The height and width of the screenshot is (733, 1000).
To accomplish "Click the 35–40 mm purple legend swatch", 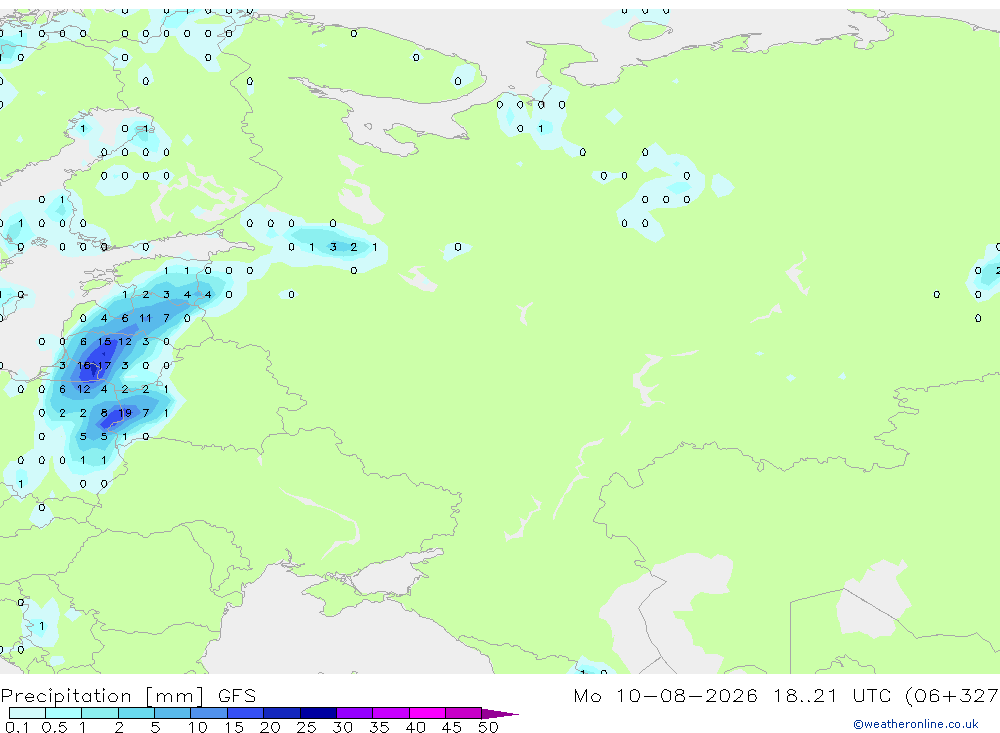I will (391, 713).
